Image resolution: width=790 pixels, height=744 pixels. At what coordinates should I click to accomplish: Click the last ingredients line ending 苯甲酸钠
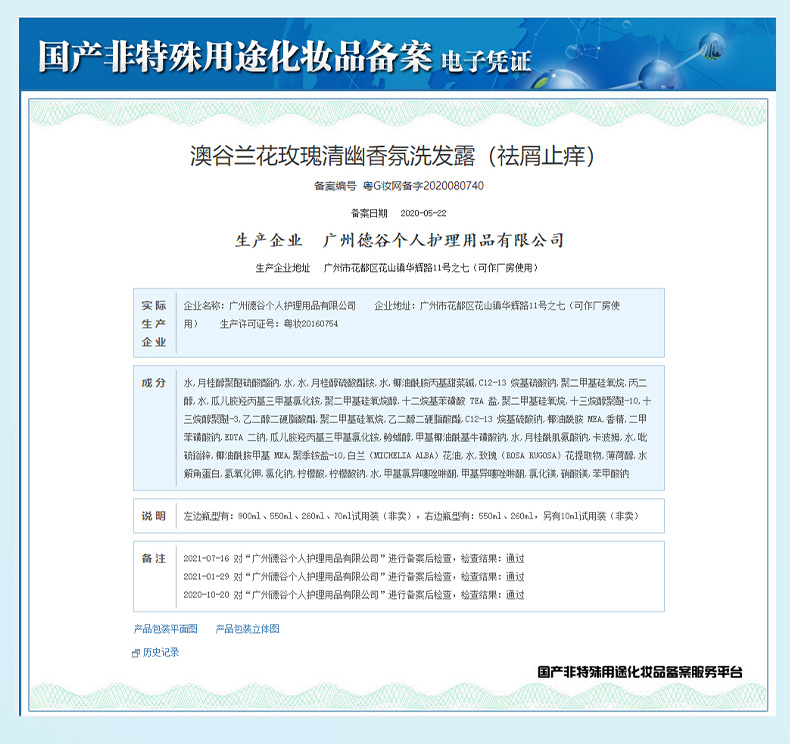pyautogui.click(x=406, y=474)
